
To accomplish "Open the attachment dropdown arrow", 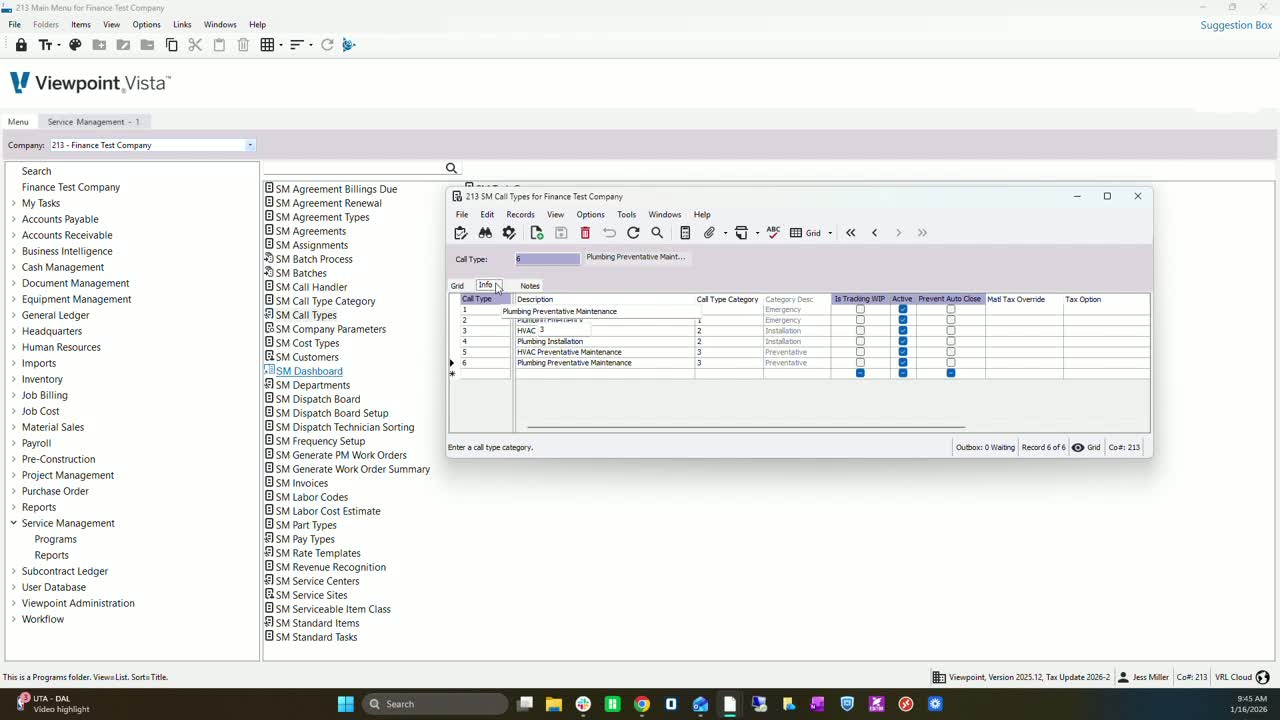I will pos(725,233).
